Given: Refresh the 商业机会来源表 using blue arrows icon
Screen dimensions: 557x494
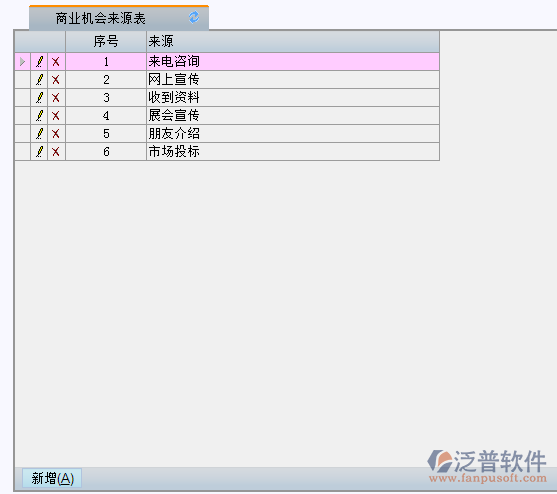Looking at the screenshot, I should [194, 17].
